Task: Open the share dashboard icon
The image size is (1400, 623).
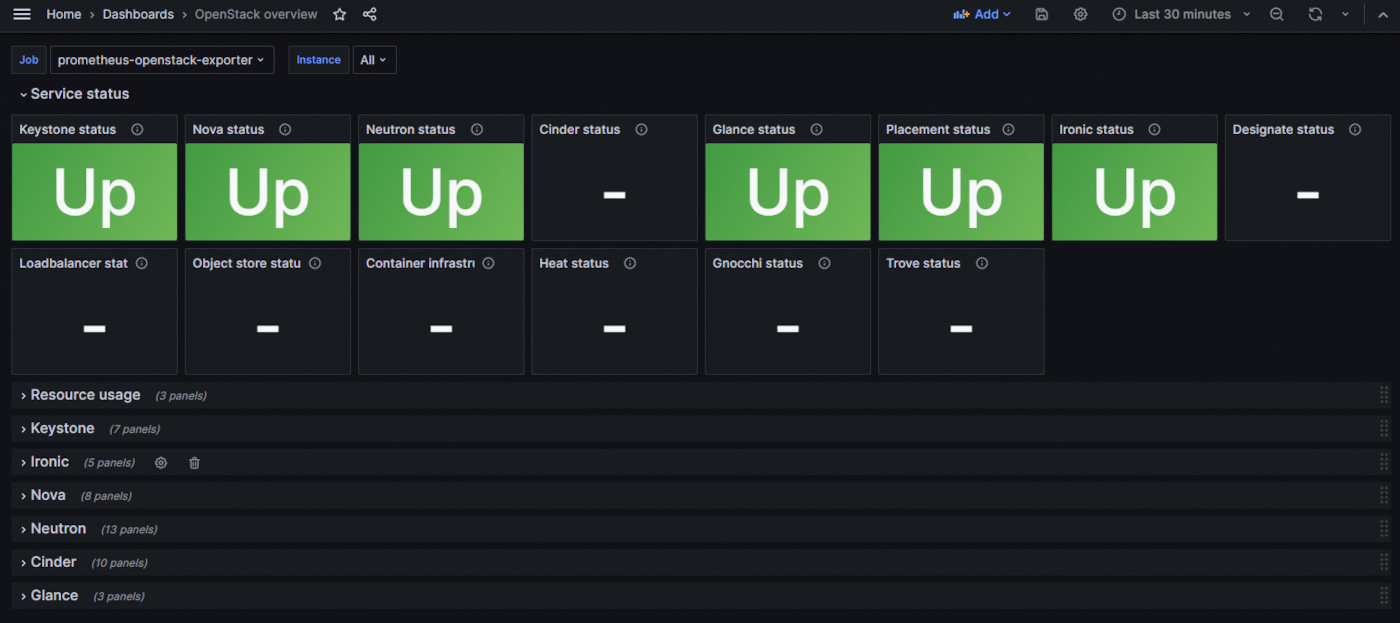Action: click(369, 14)
